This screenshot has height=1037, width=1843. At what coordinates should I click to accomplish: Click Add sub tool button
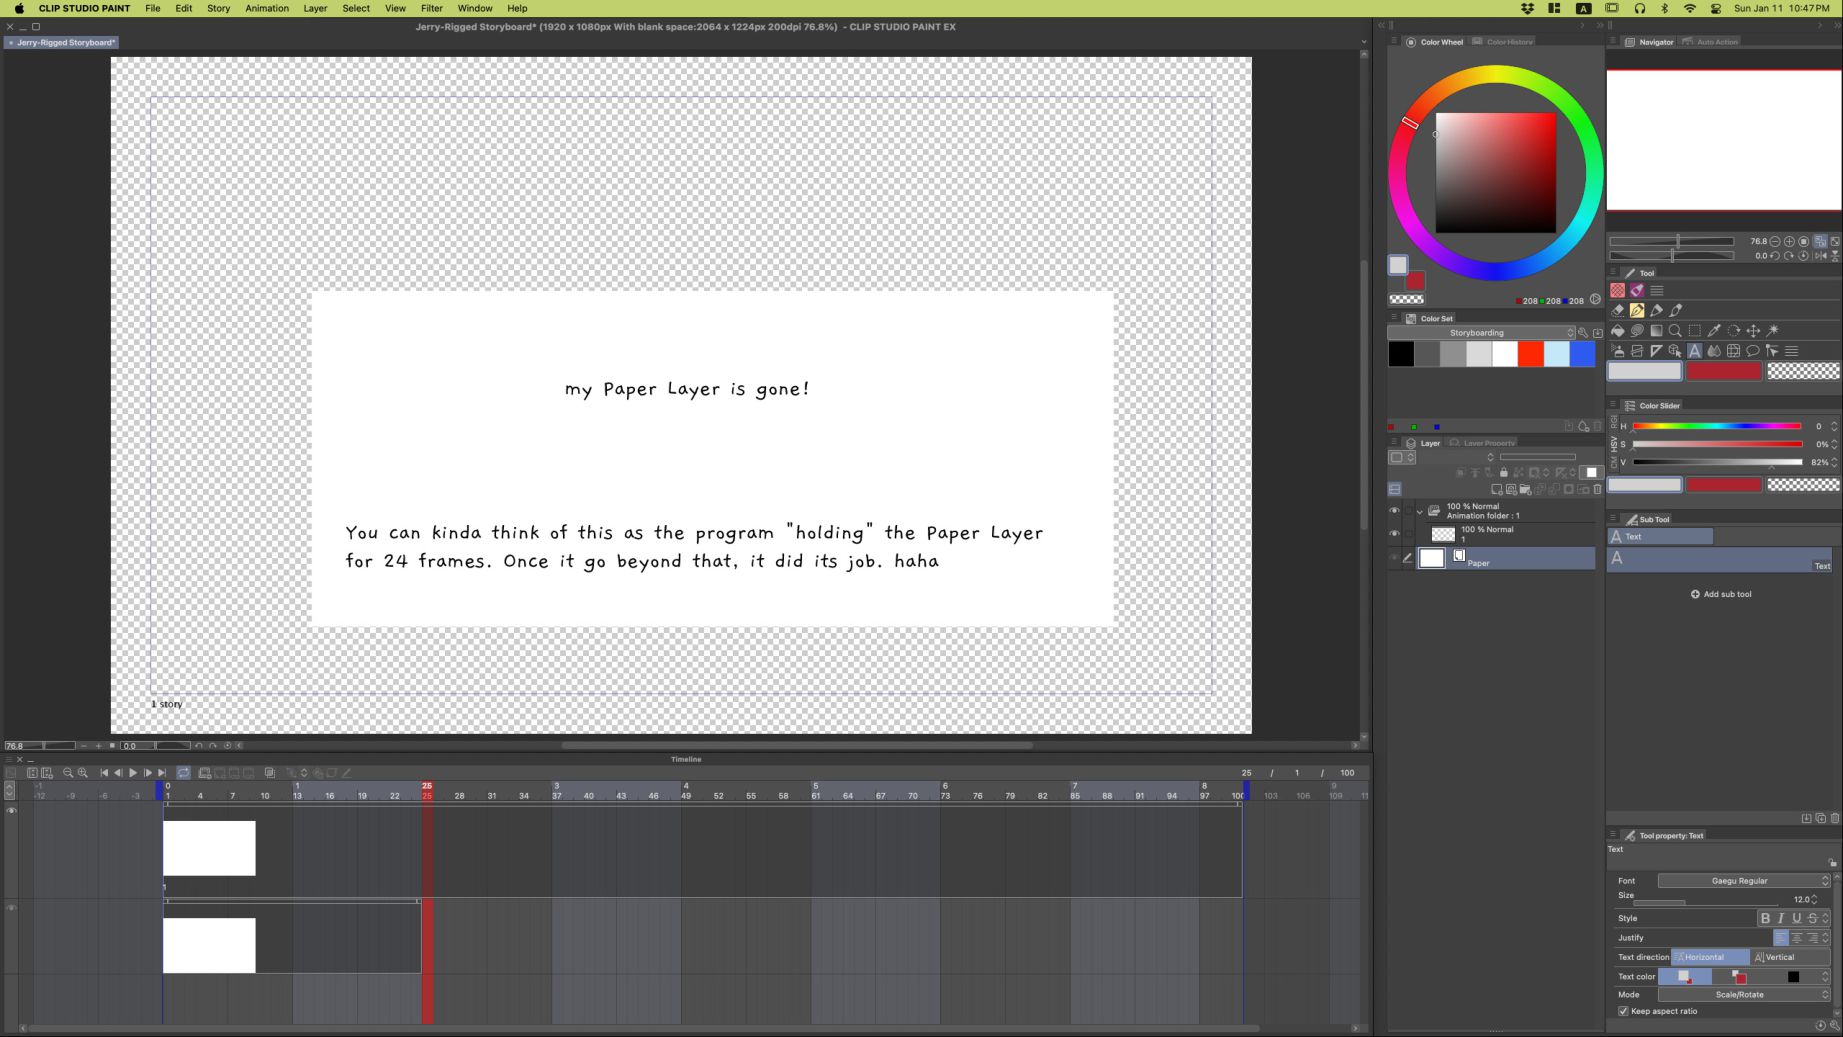pyautogui.click(x=1721, y=594)
